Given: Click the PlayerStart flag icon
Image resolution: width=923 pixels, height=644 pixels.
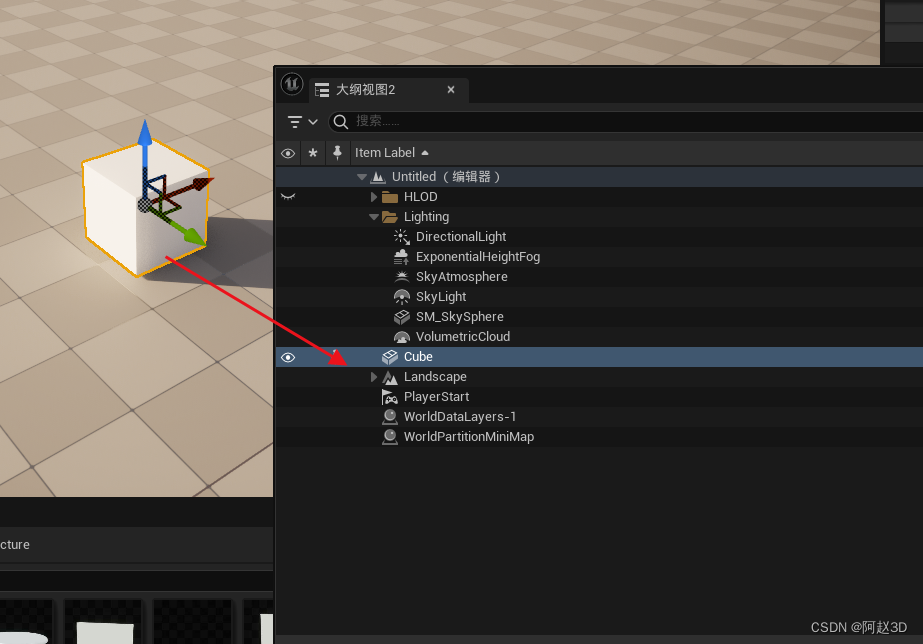Looking at the screenshot, I should pos(390,397).
